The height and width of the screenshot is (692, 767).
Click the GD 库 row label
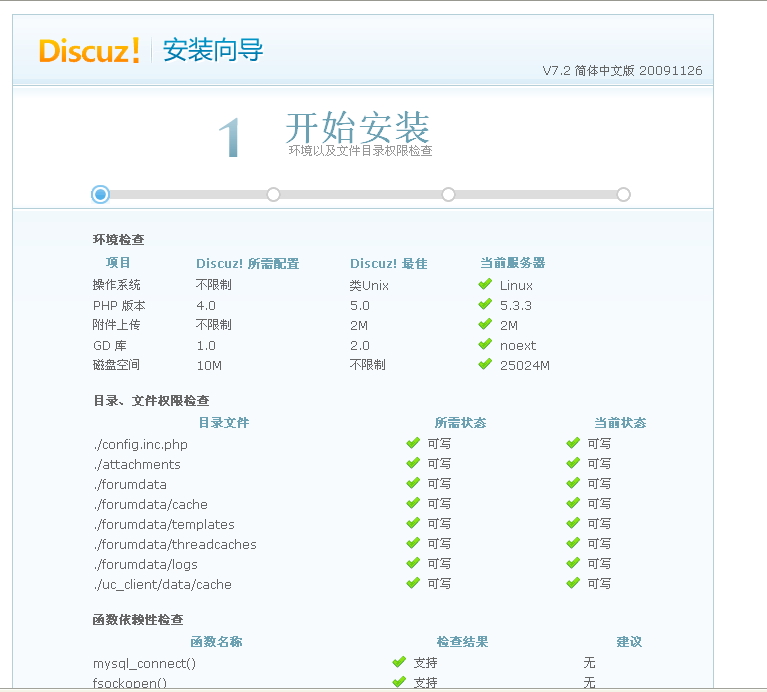coord(110,345)
